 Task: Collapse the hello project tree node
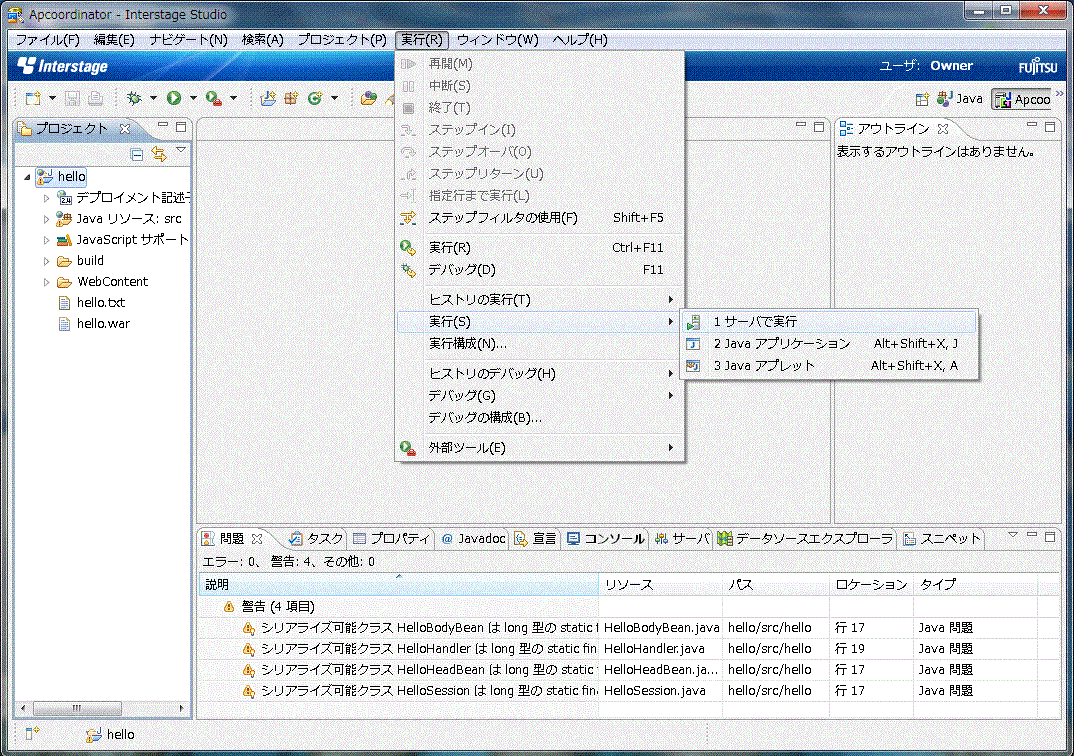click(27, 177)
